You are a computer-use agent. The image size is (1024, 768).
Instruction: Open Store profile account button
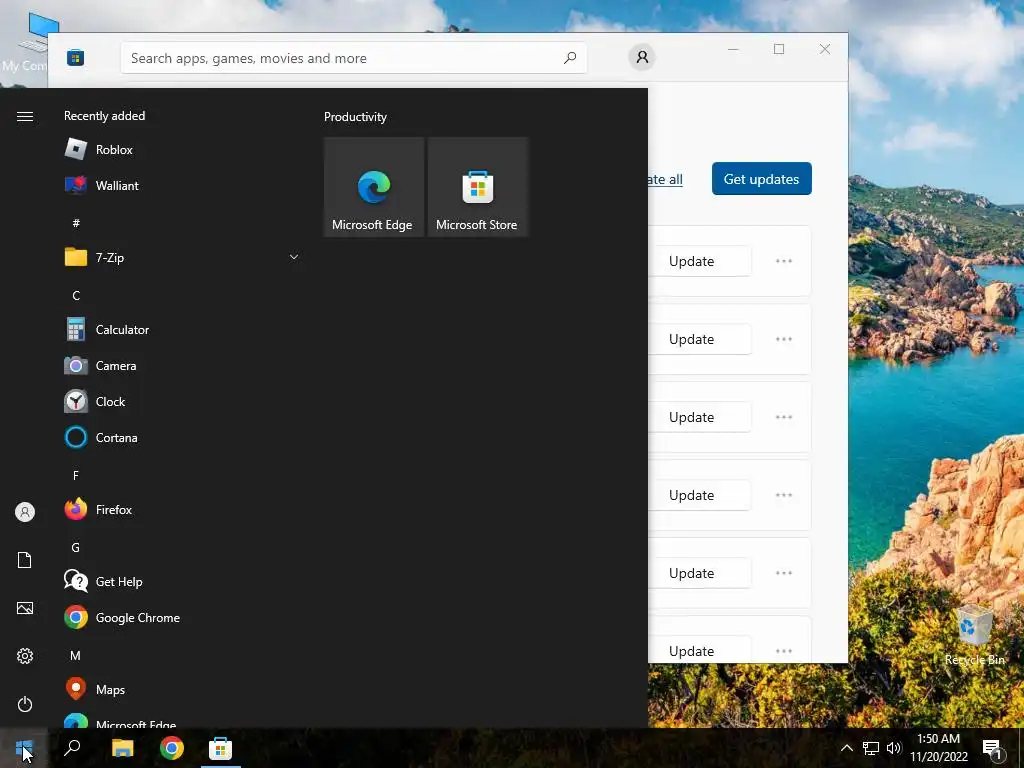click(x=642, y=57)
